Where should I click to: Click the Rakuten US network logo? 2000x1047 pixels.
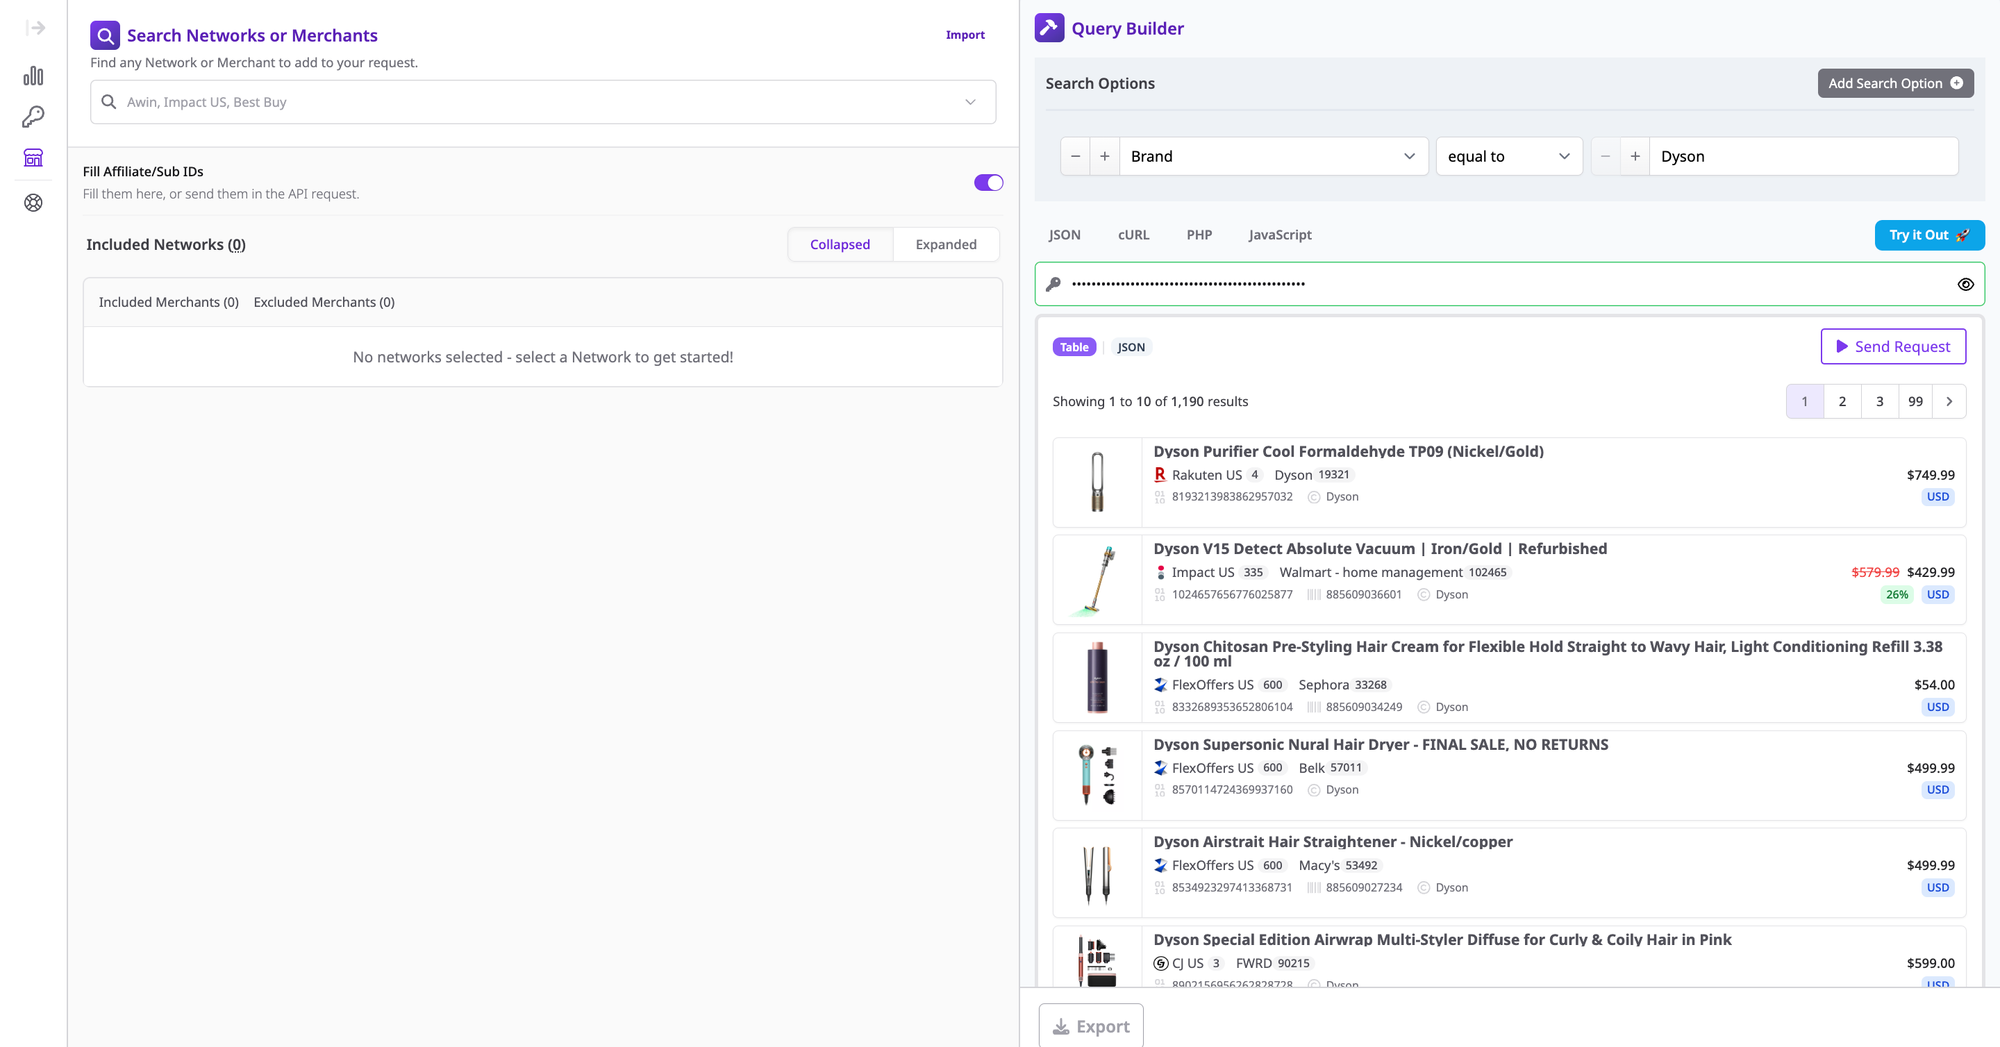click(1160, 475)
